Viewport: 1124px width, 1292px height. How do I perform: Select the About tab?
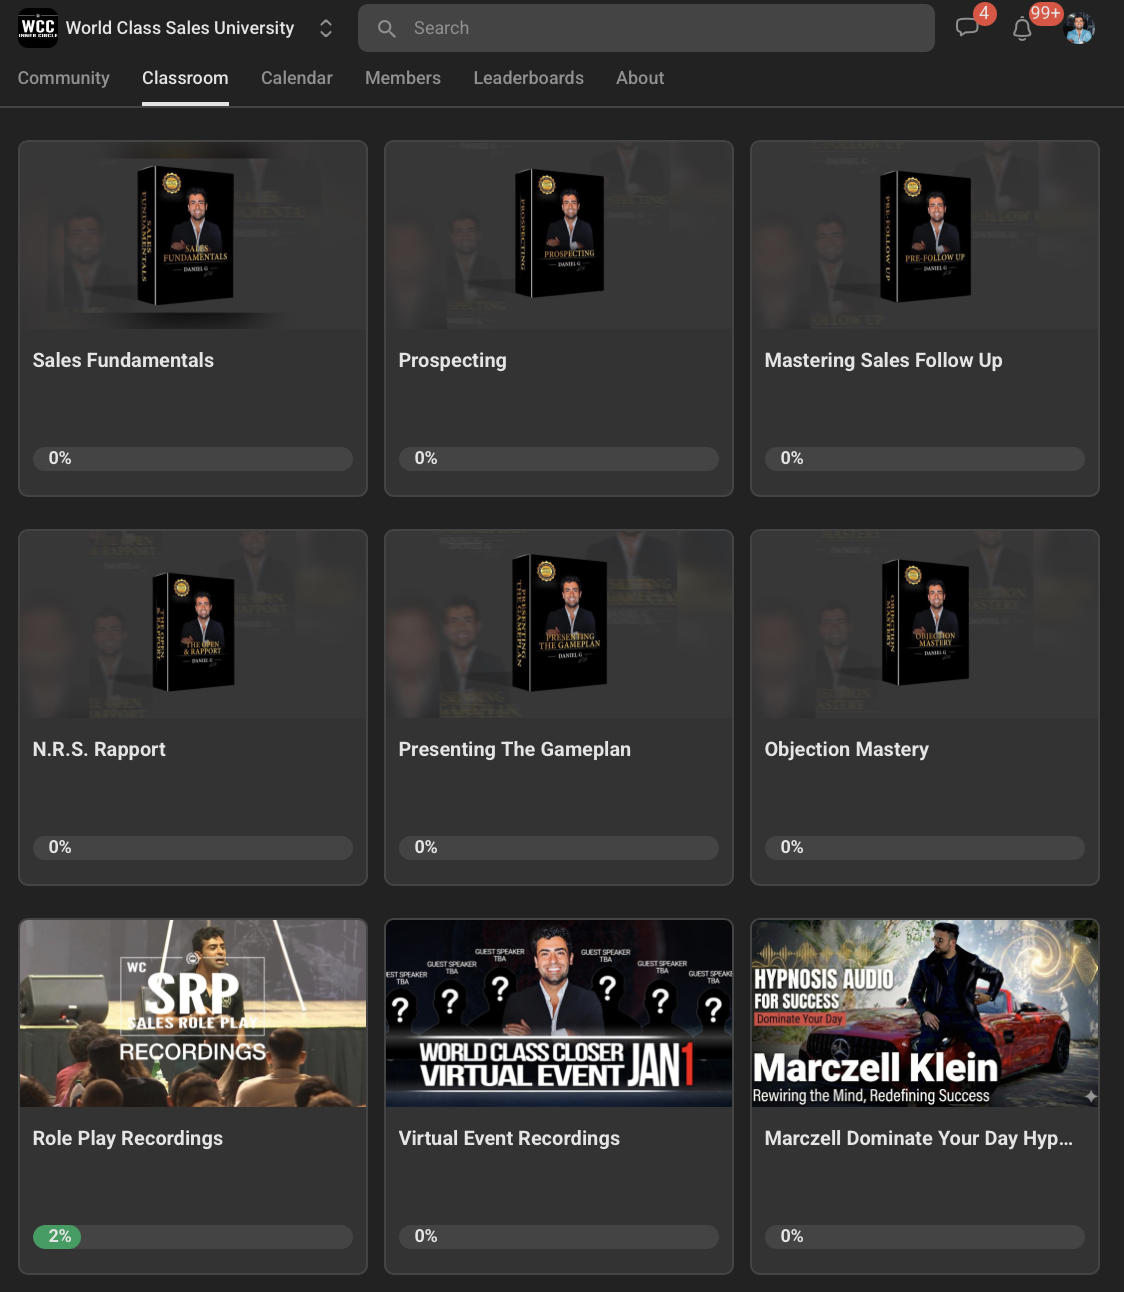click(639, 78)
